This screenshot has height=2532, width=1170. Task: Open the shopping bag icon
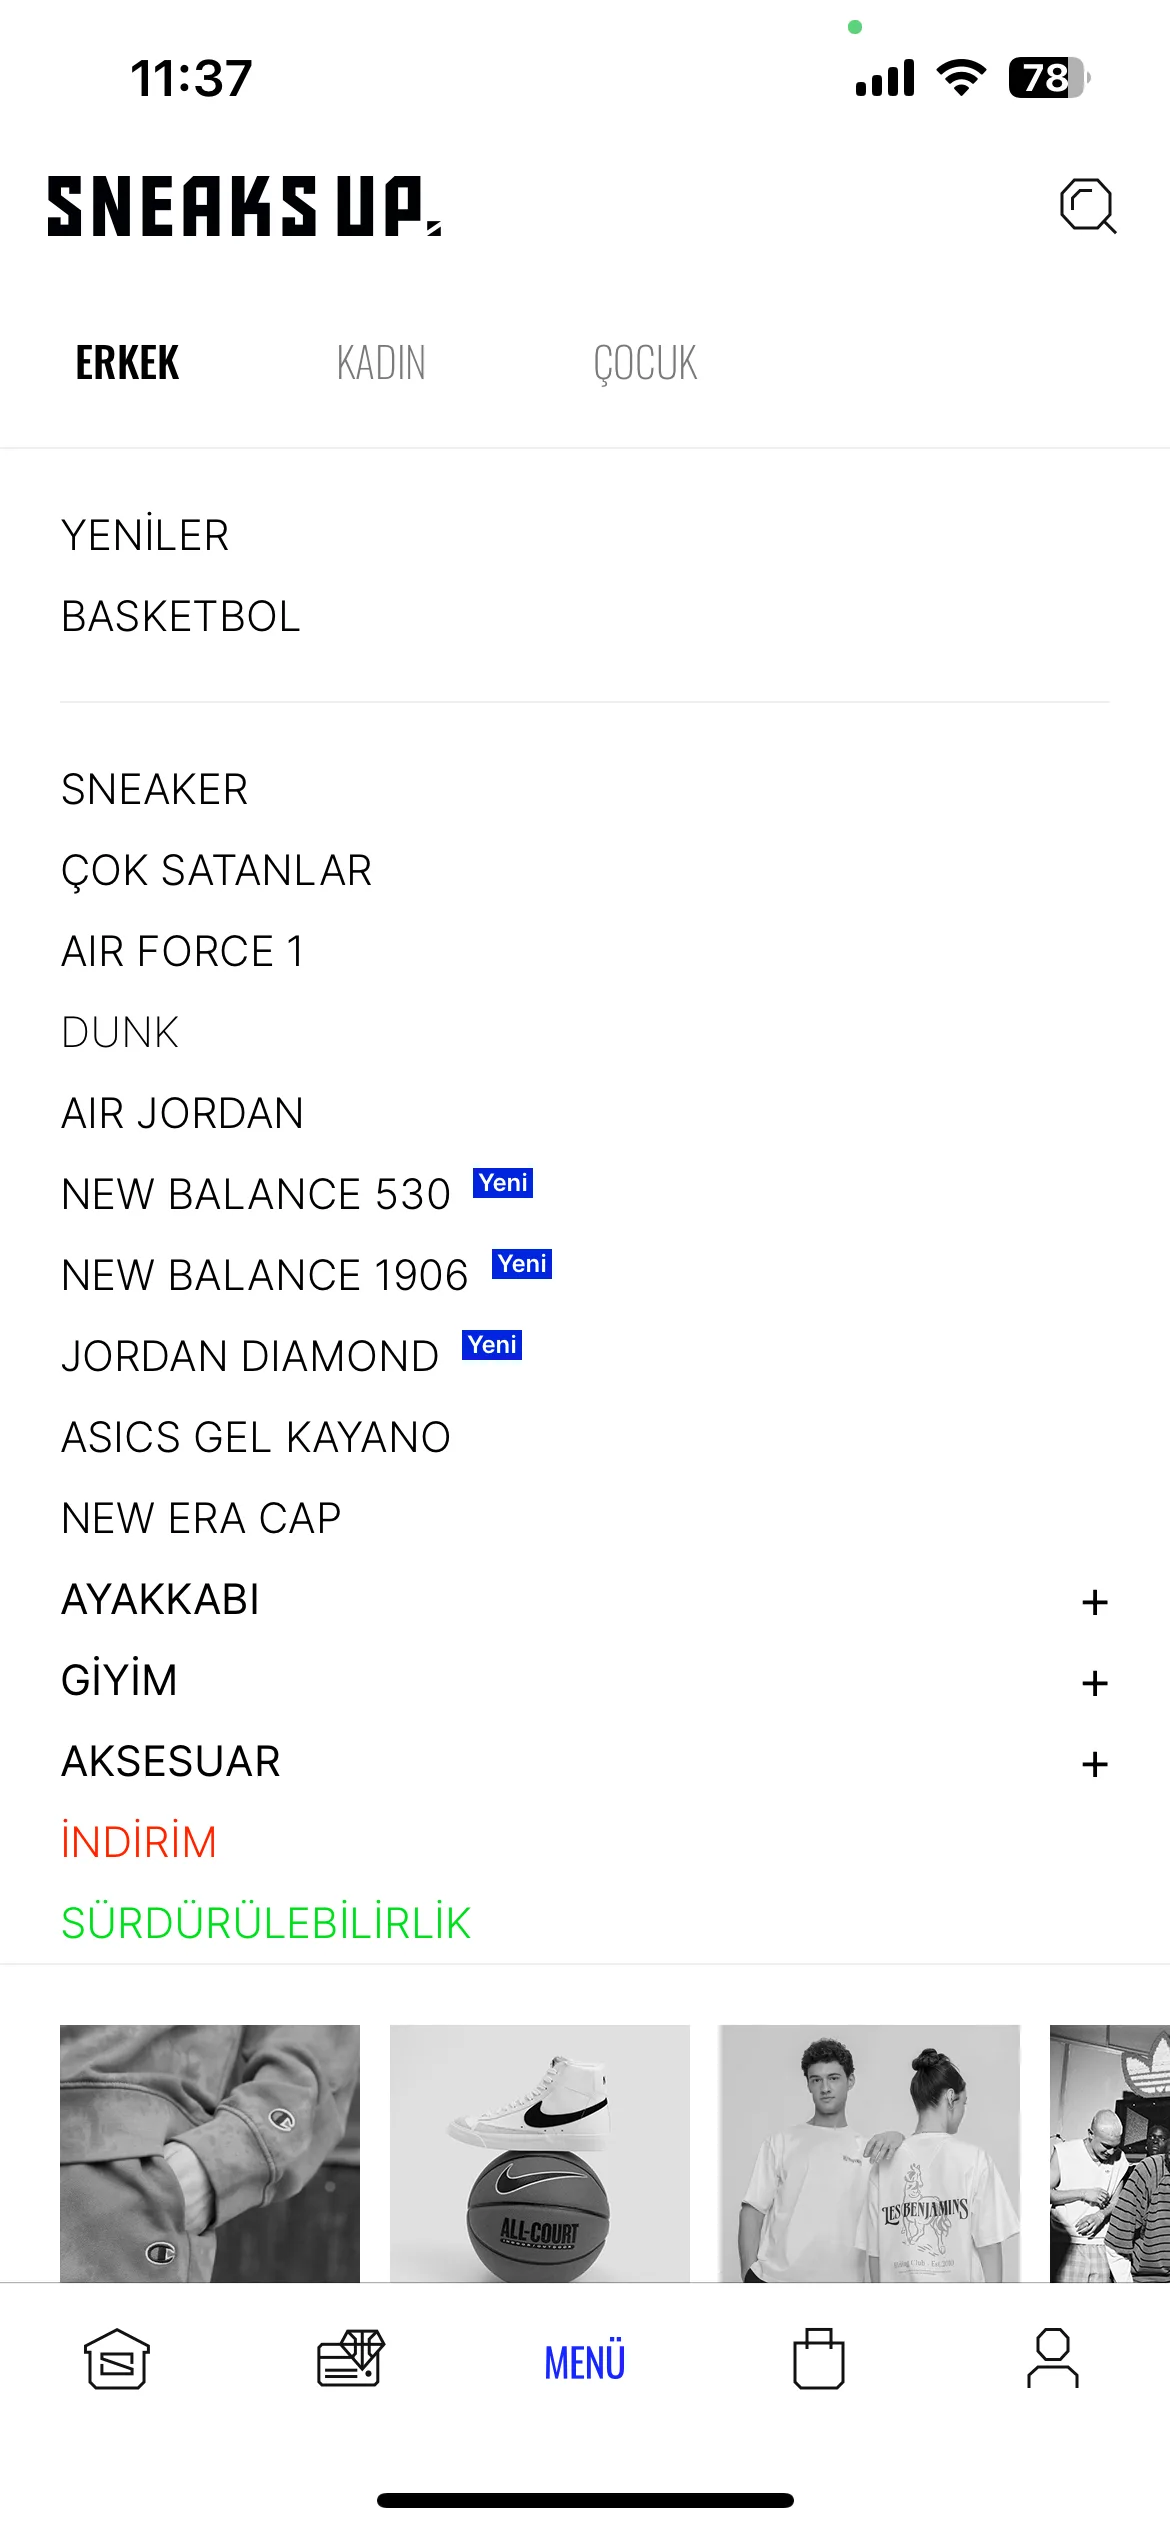point(819,2359)
